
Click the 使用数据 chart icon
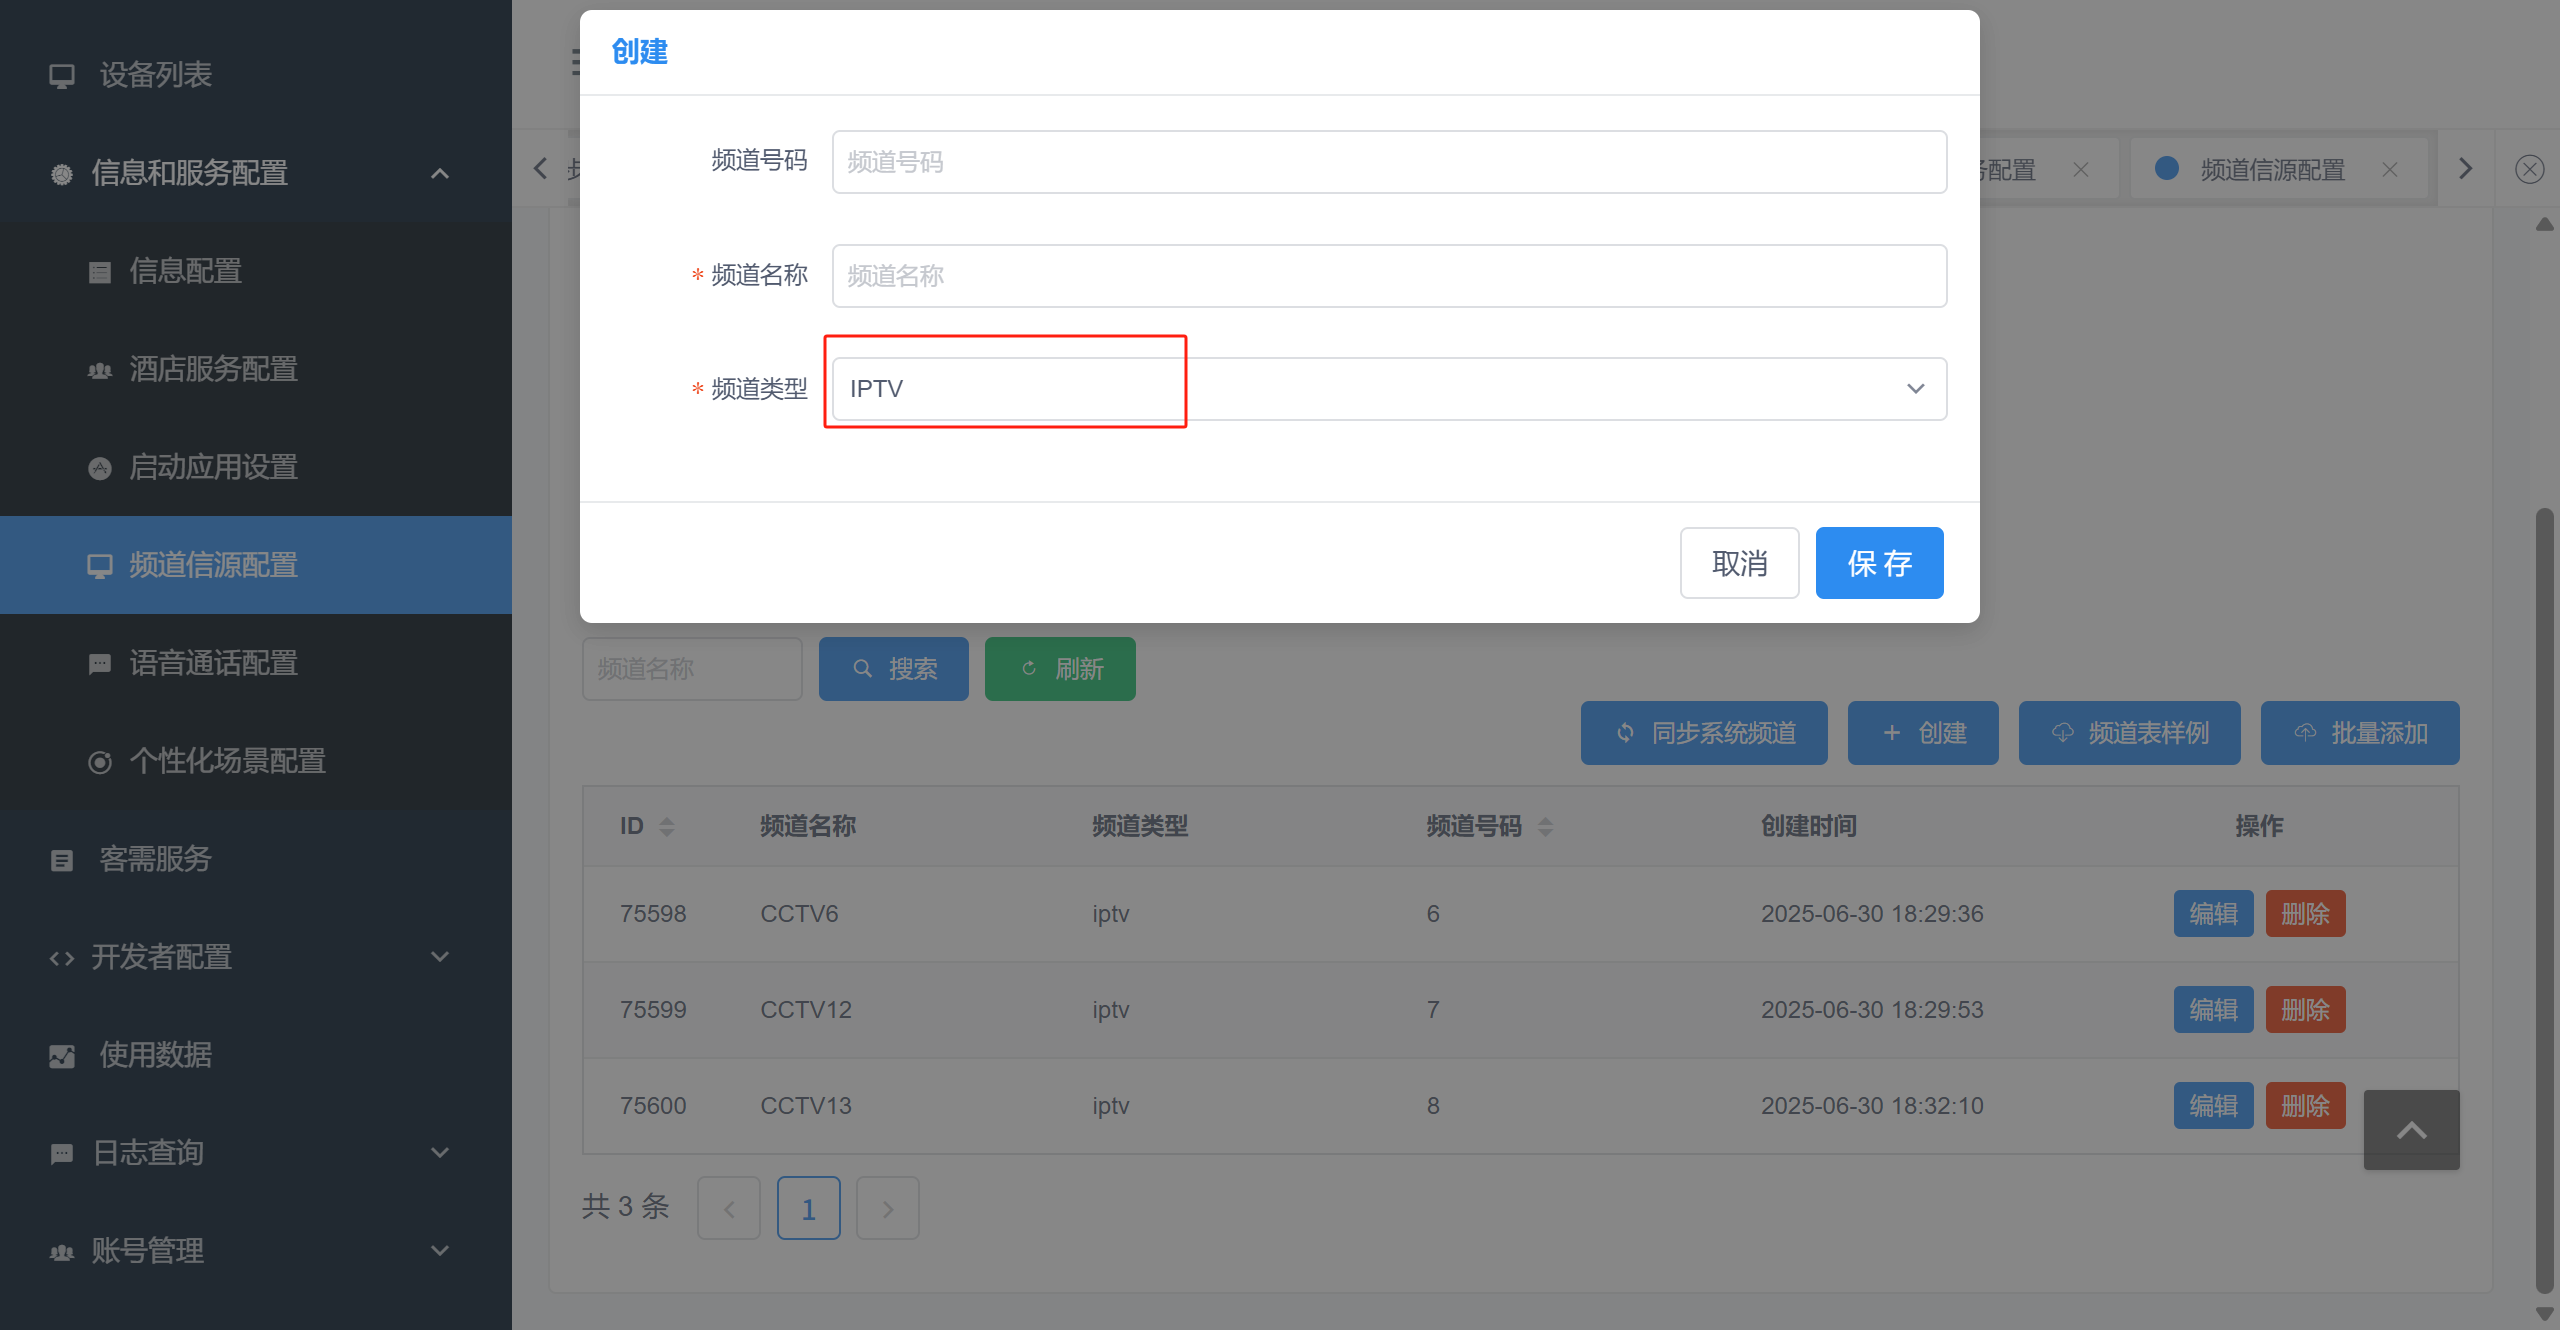62,1056
